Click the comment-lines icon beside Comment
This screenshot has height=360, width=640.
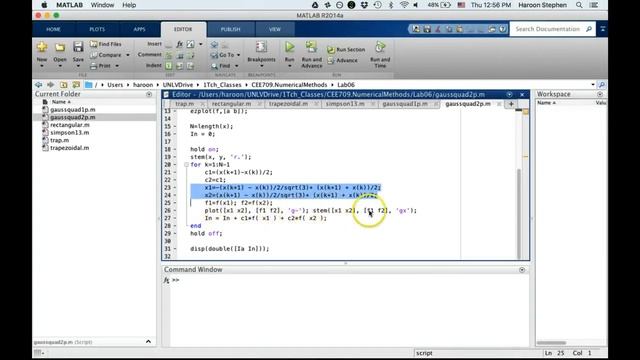click(169, 55)
